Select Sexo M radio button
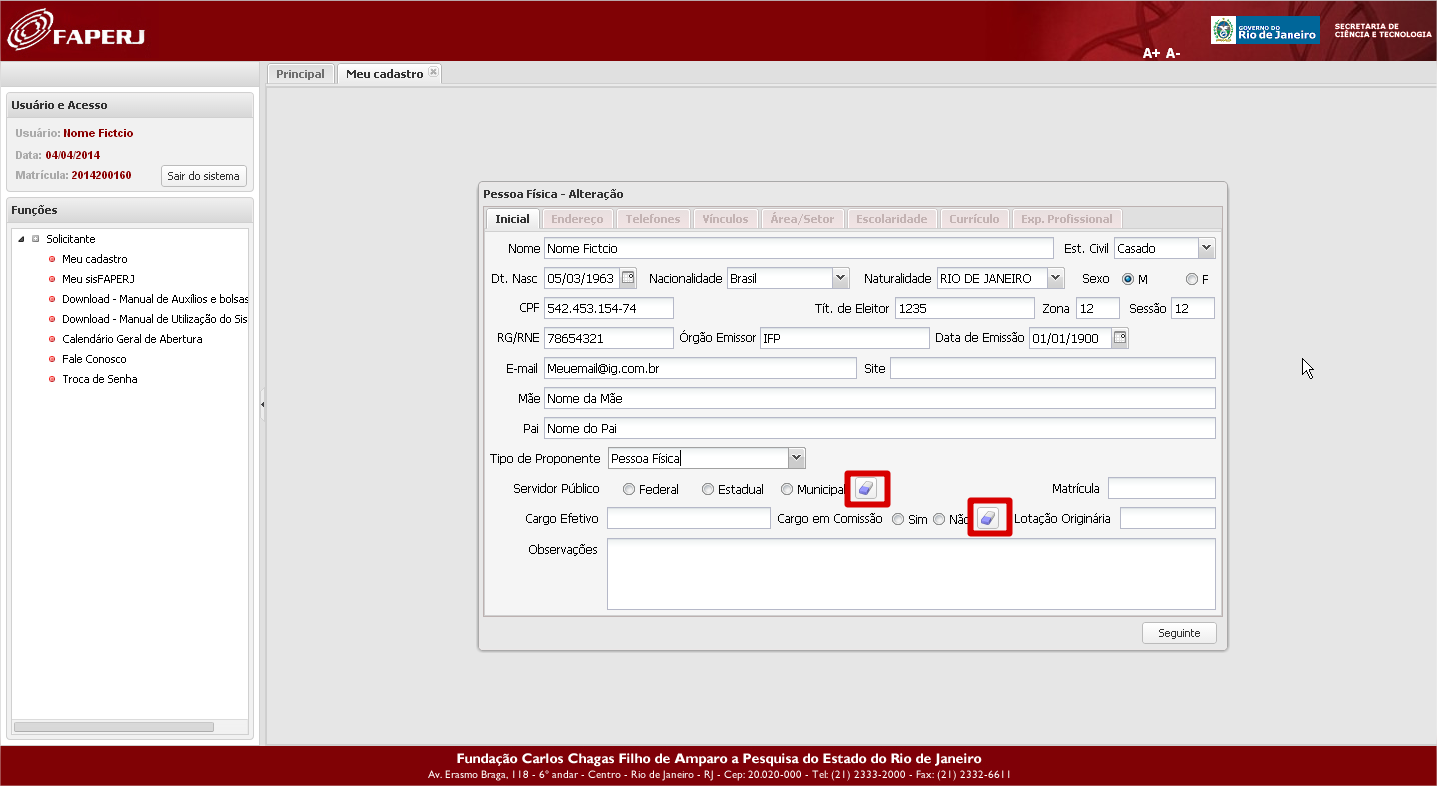Viewport: 1437px width, 786px height. [1128, 279]
